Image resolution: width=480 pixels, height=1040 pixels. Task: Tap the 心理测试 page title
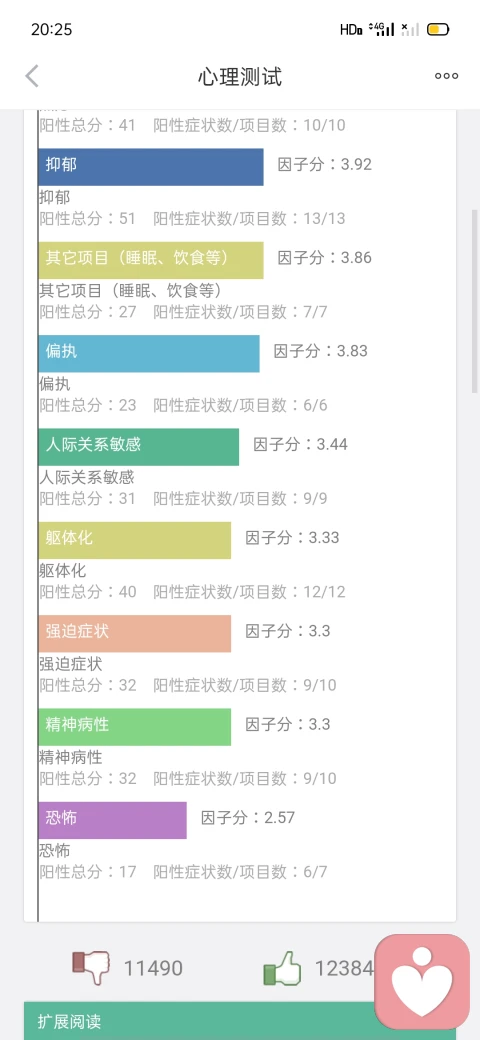240,77
